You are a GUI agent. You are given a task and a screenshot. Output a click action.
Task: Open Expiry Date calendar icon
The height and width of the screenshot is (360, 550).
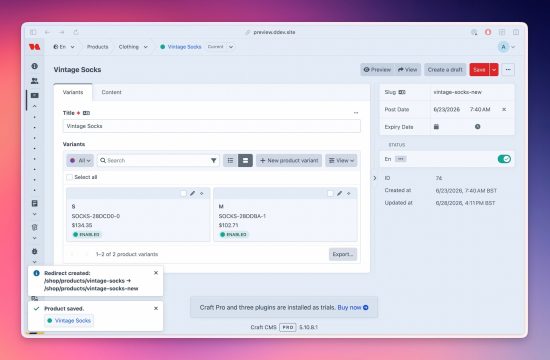click(x=436, y=127)
